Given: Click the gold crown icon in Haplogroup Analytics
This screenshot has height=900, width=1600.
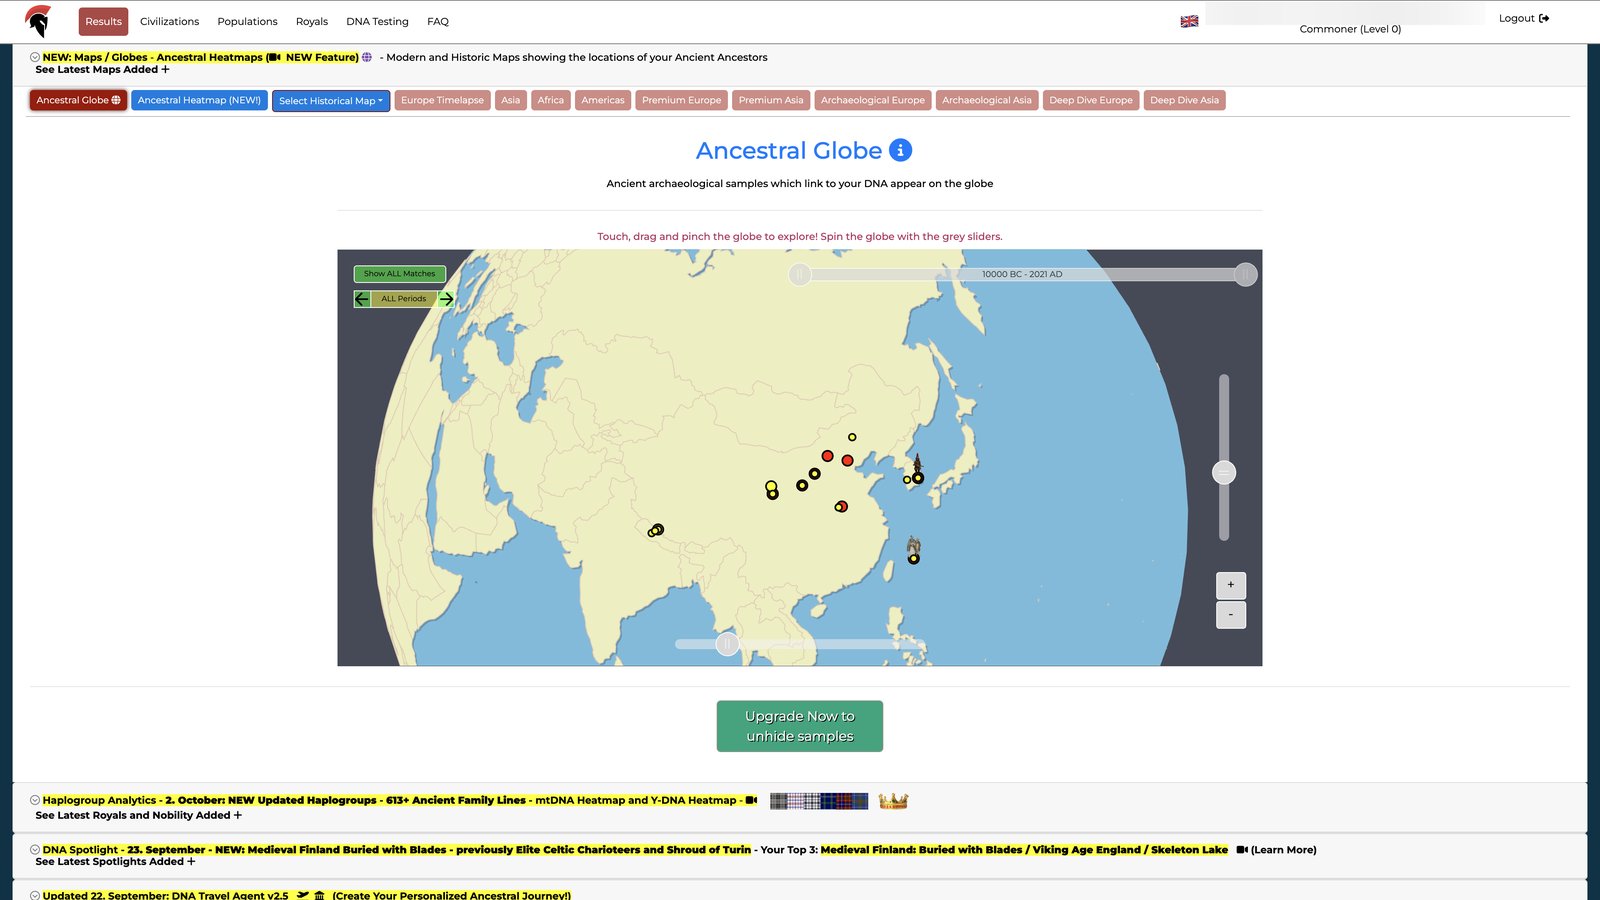Looking at the screenshot, I should point(893,801).
